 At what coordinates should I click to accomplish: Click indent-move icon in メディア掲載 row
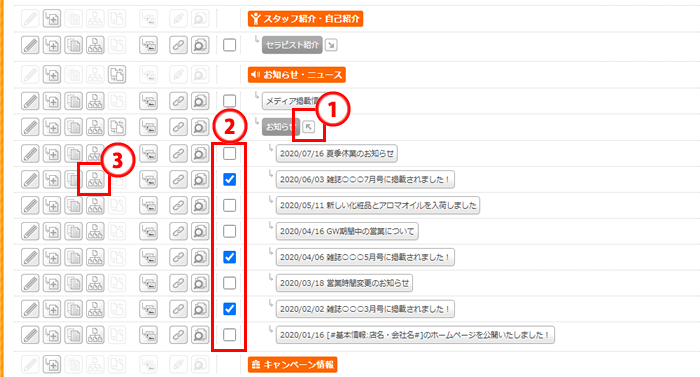point(148,101)
